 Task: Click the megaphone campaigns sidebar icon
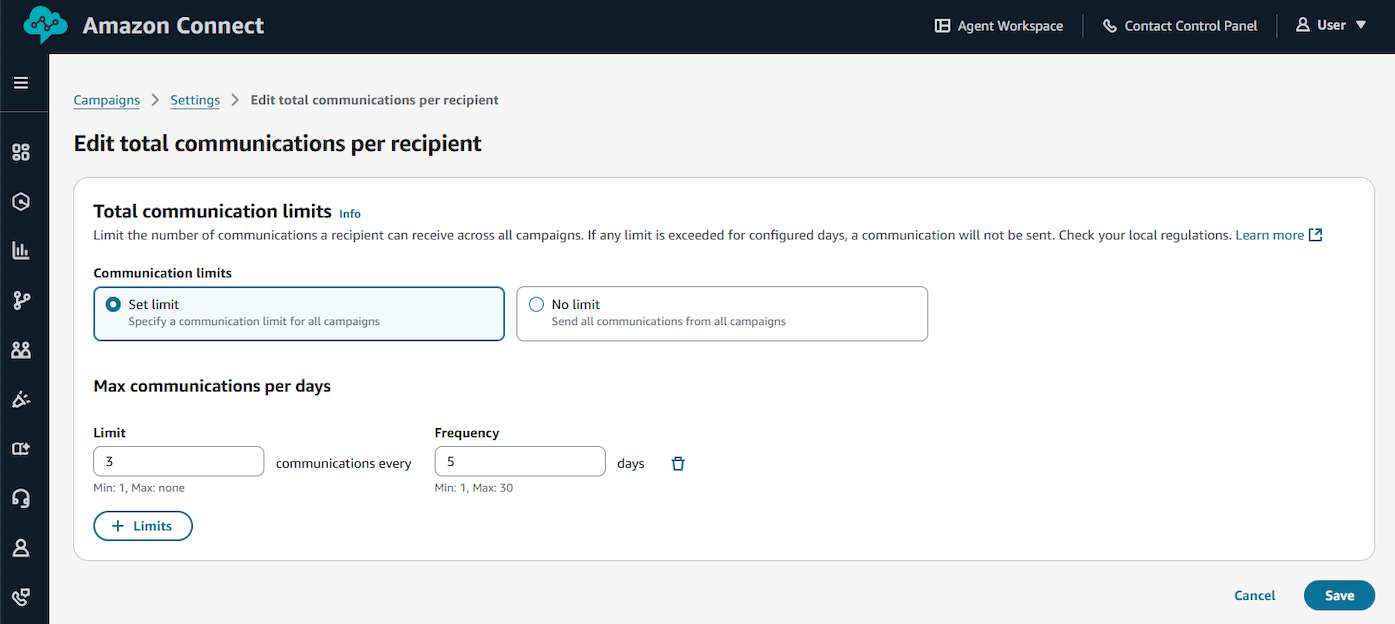21,399
